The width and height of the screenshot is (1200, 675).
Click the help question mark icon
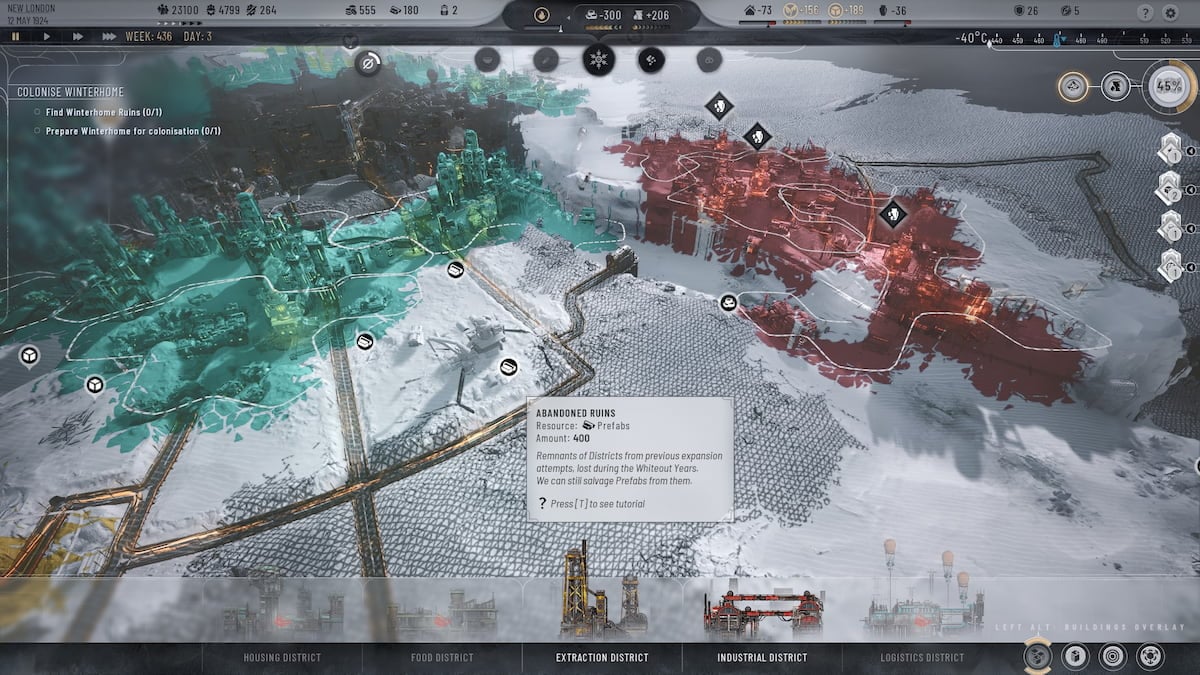(x=1145, y=11)
